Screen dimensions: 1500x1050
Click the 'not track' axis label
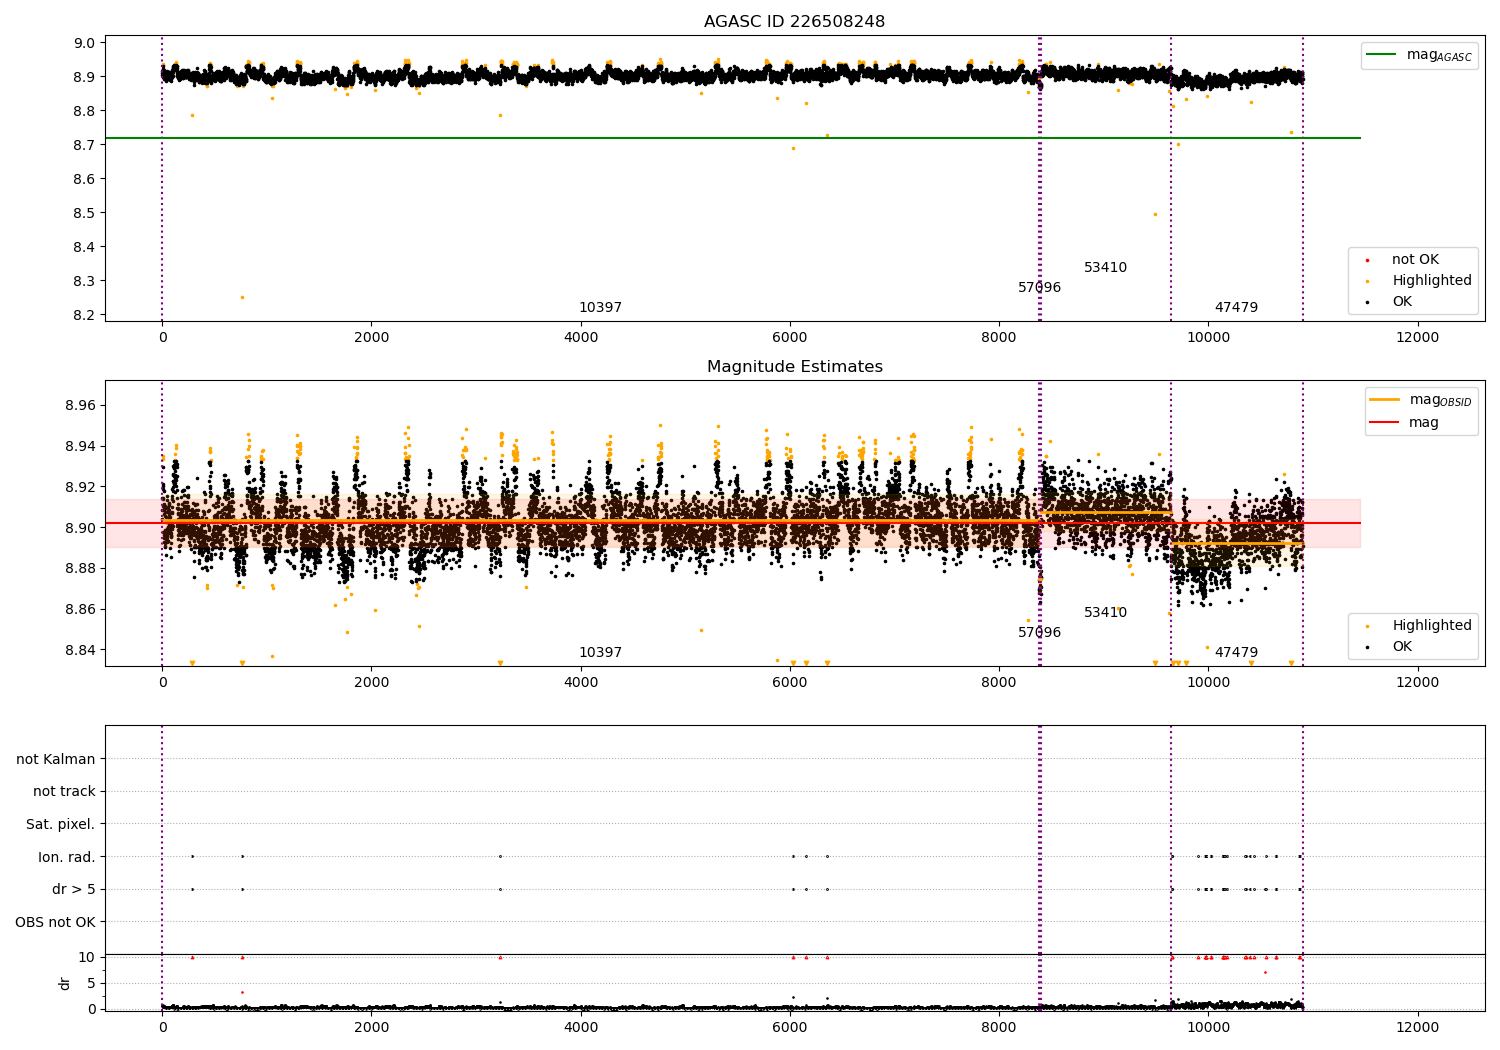64,791
